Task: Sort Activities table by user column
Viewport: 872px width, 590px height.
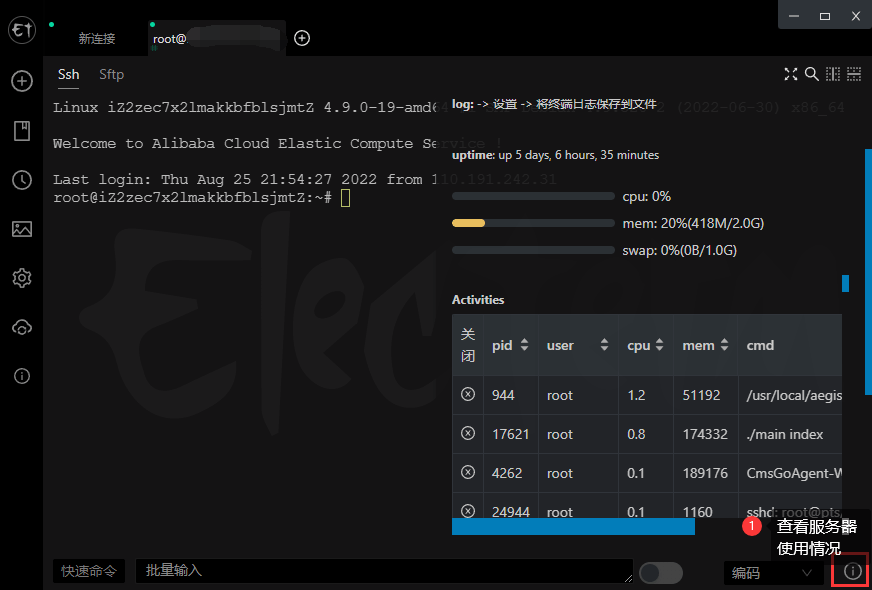Action: coord(578,345)
